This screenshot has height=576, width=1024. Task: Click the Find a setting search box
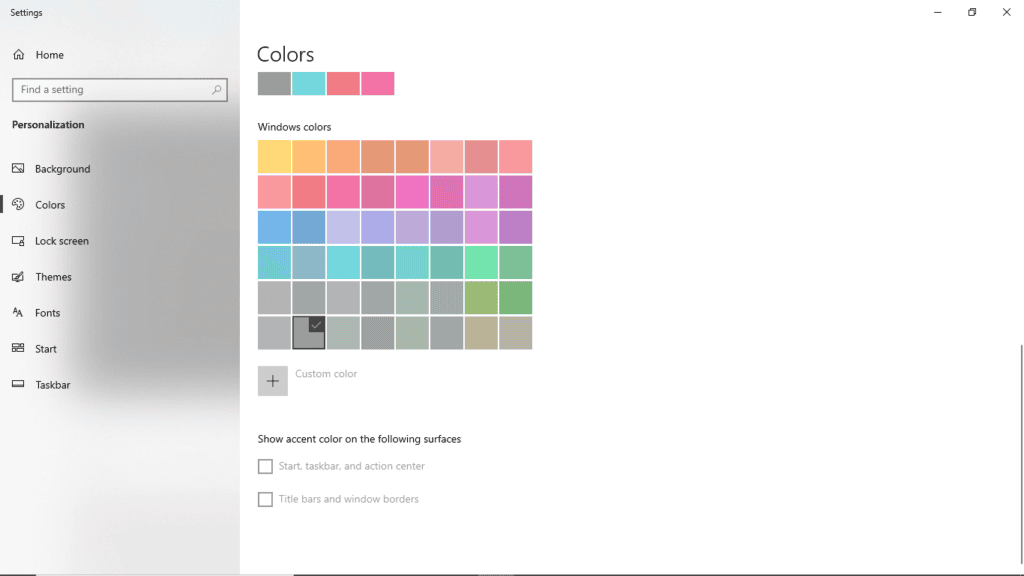[x=110, y=90]
